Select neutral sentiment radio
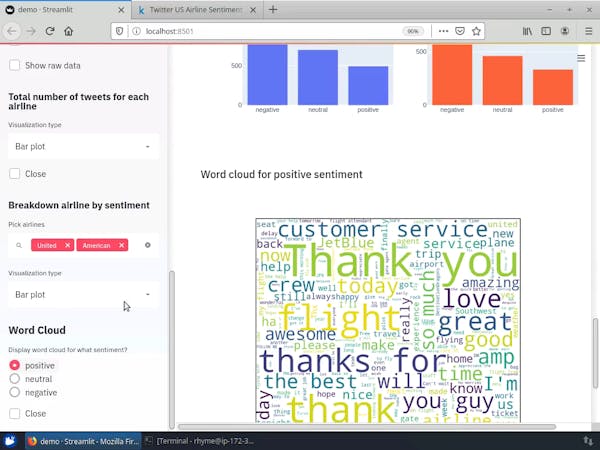600x450 pixels. pos(15,379)
